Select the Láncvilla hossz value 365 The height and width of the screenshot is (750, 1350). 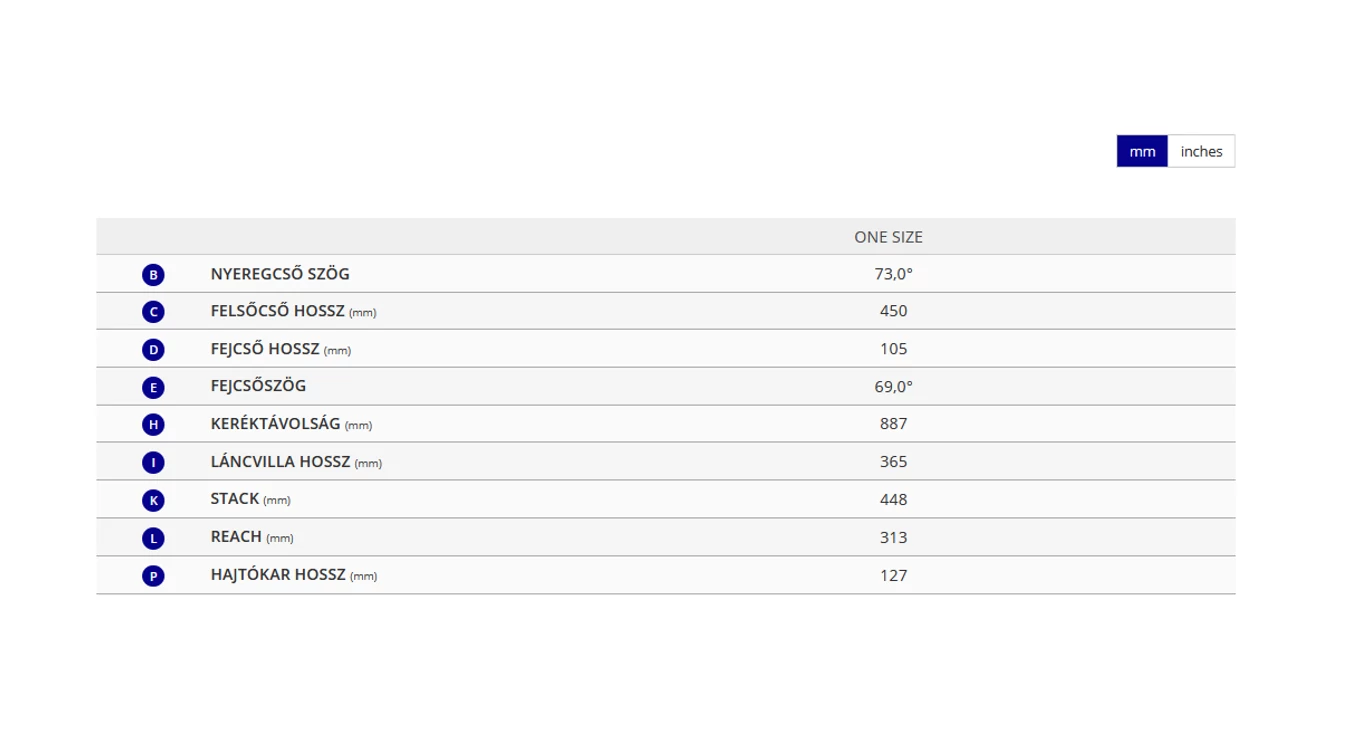[x=893, y=462]
